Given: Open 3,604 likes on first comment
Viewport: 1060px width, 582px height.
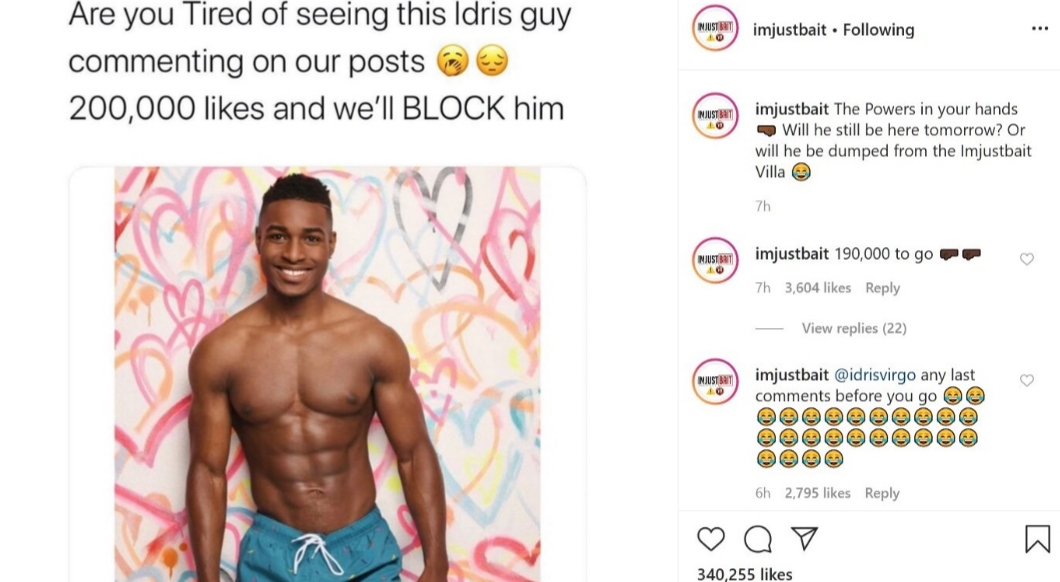Looking at the screenshot, I should click(817, 287).
